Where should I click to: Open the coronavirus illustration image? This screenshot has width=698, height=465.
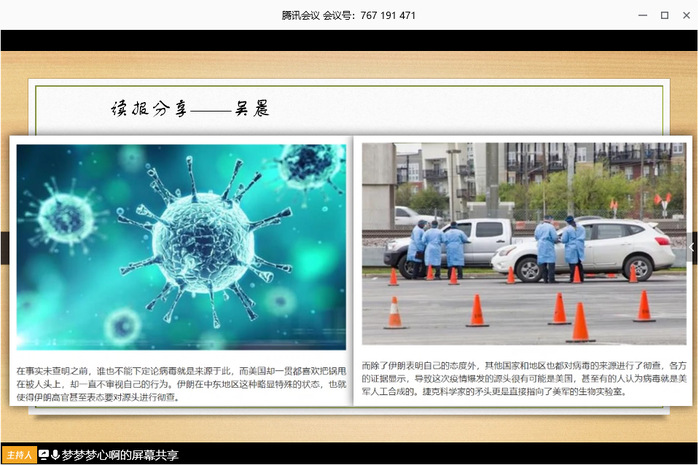(x=181, y=246)
